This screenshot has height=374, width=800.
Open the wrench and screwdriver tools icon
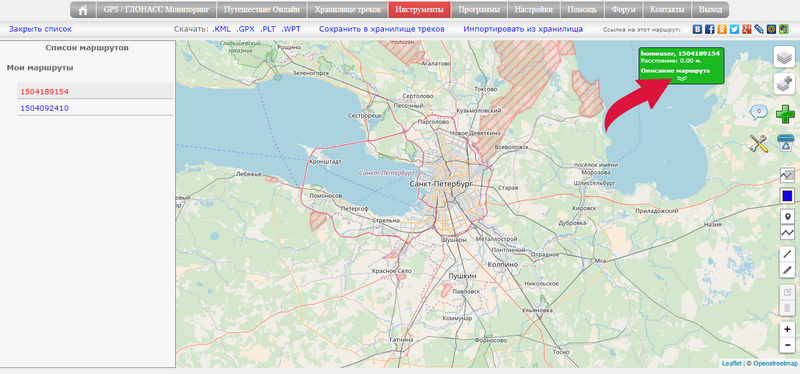click(x=758, y=143)
